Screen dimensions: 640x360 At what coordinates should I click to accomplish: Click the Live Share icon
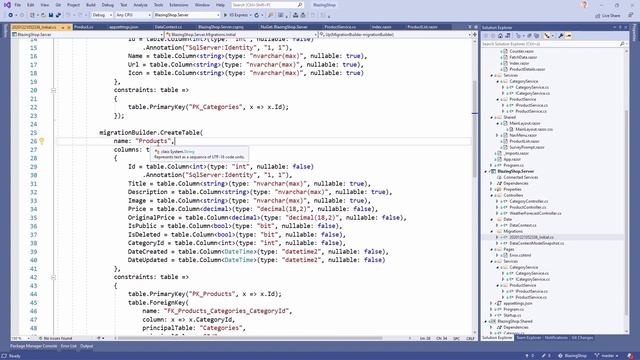(x=608, y=16)
